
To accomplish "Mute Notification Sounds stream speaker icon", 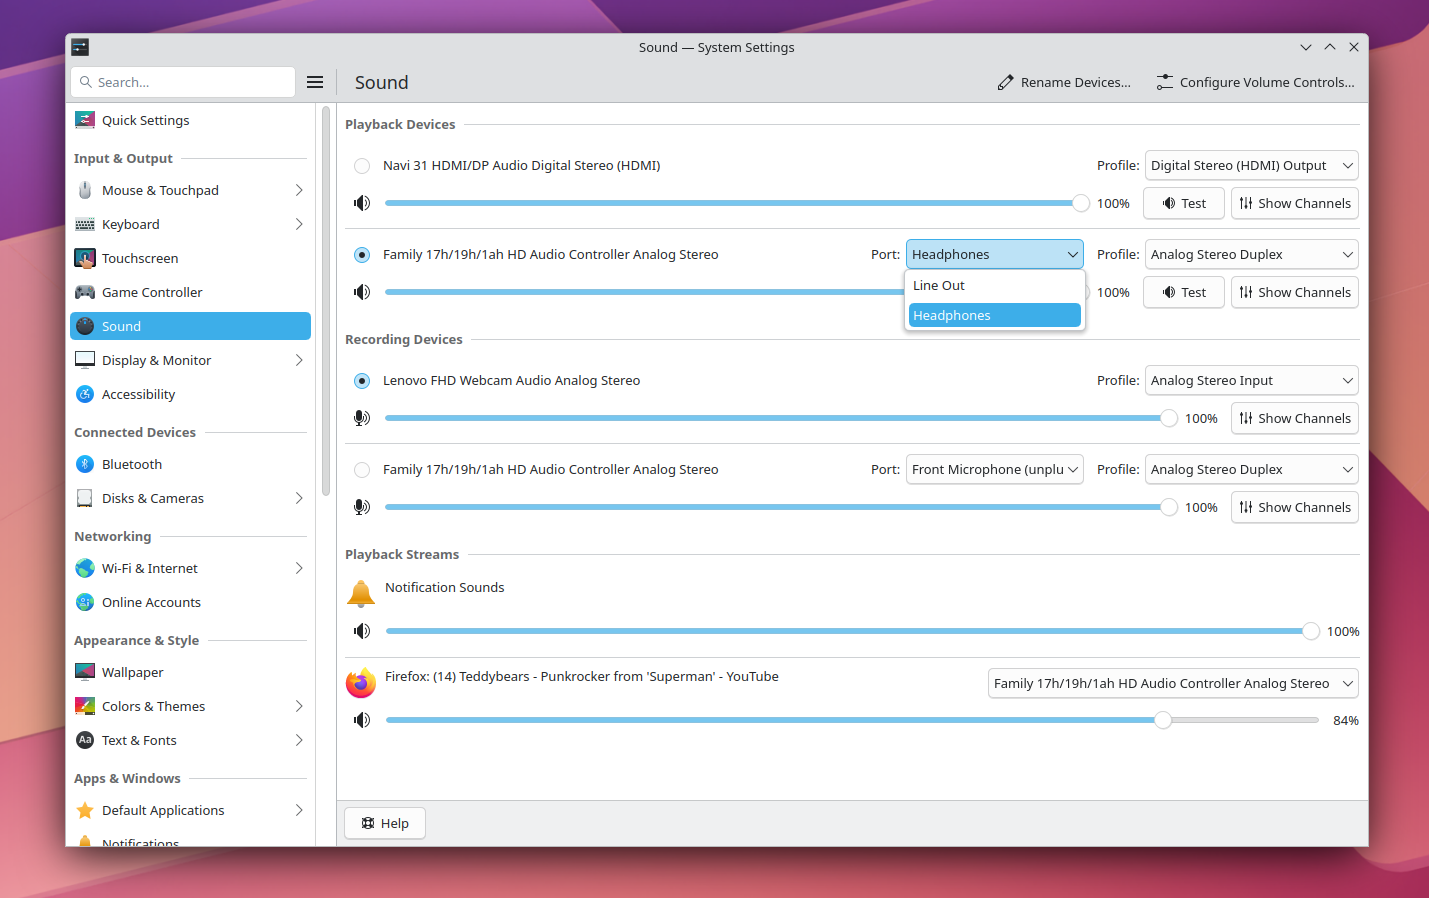I will tap(362, 631).
